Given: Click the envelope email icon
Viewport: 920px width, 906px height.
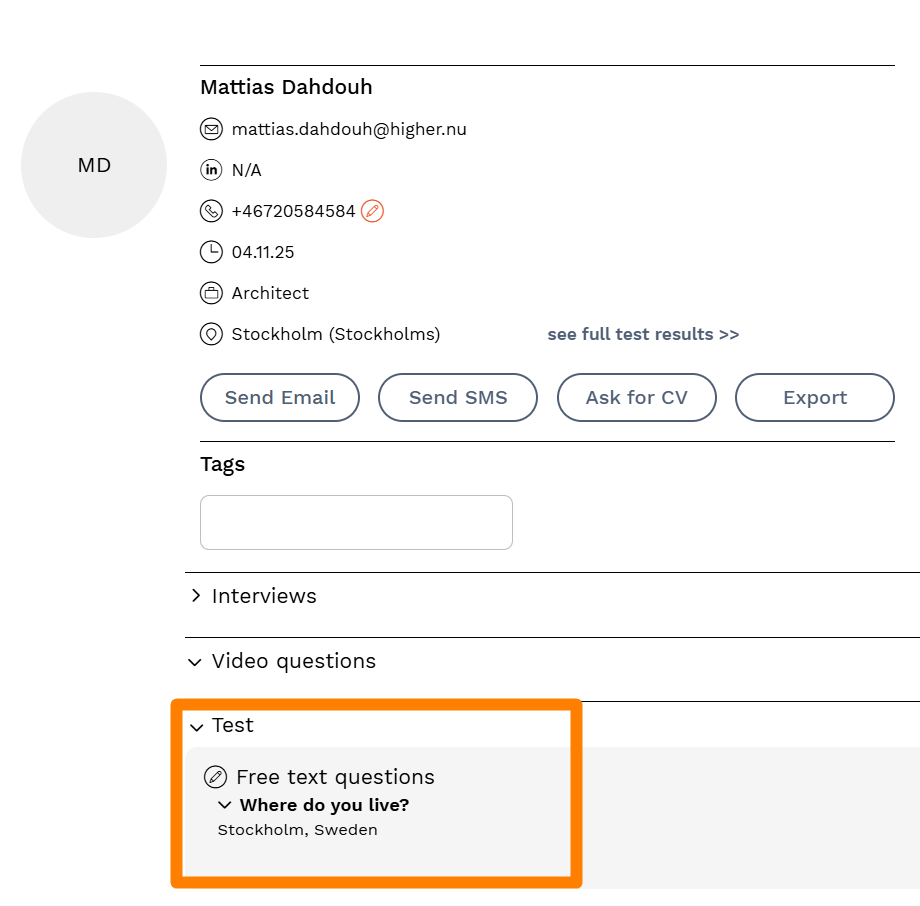Looking at the screenshot, I should point(211,129).
